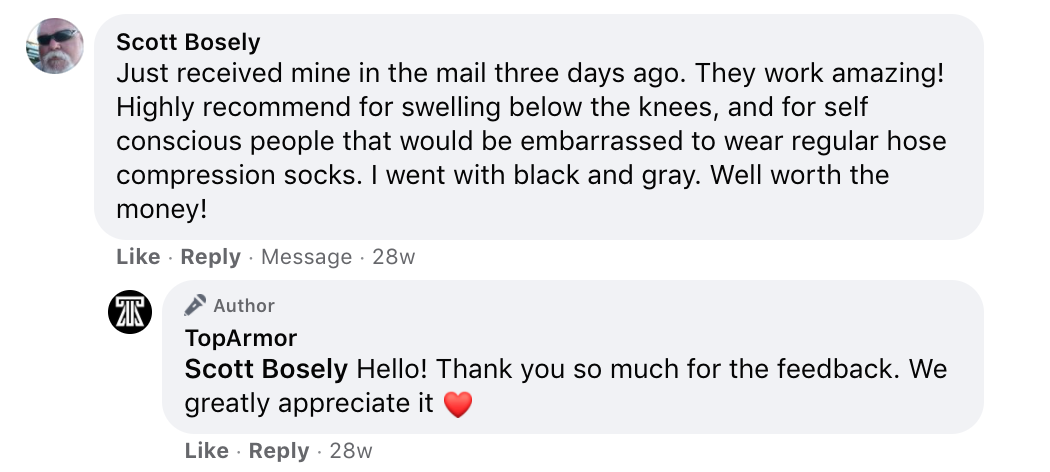The width and height of the screenshot is (1050, 472).
Task: Open Scott Bosely's name above his comment
Action: [188, 42]
